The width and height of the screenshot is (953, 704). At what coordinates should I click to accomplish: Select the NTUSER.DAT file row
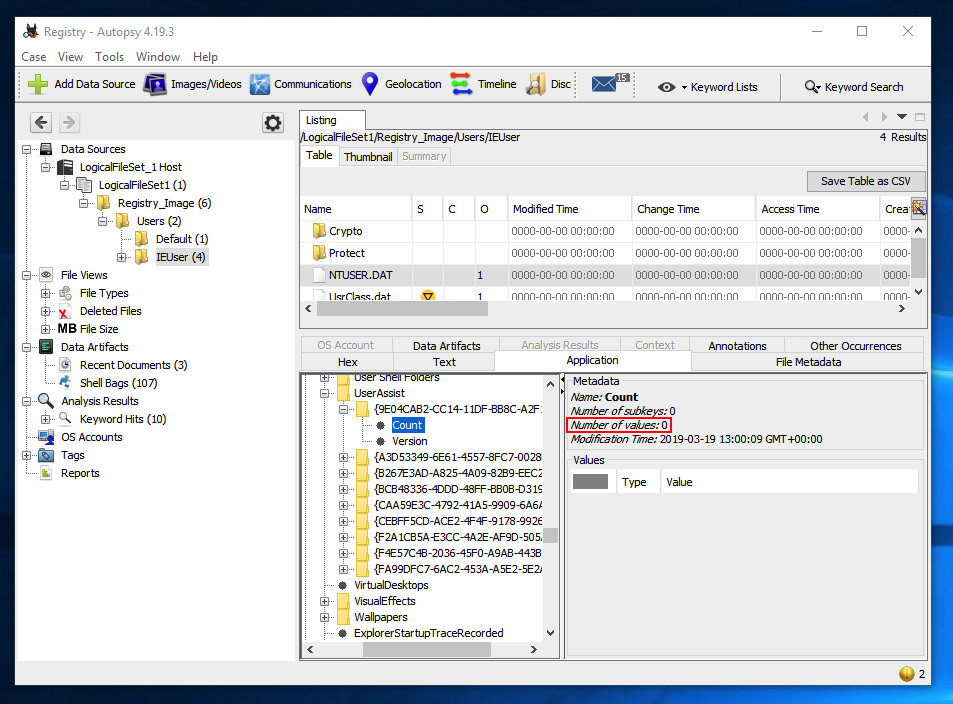(x=360, y=275)
